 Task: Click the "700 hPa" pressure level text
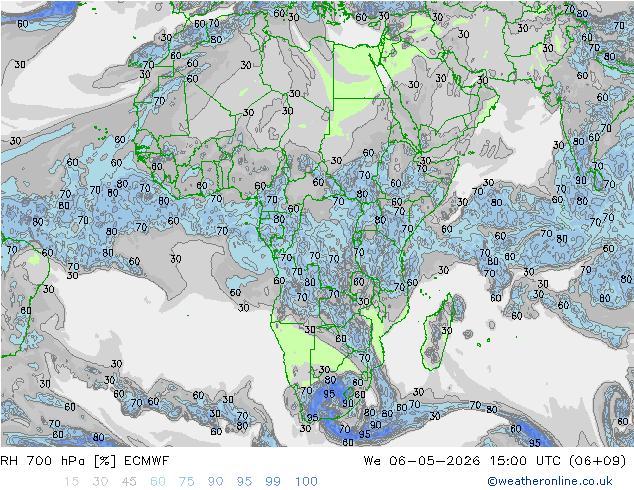pos(57,461)
